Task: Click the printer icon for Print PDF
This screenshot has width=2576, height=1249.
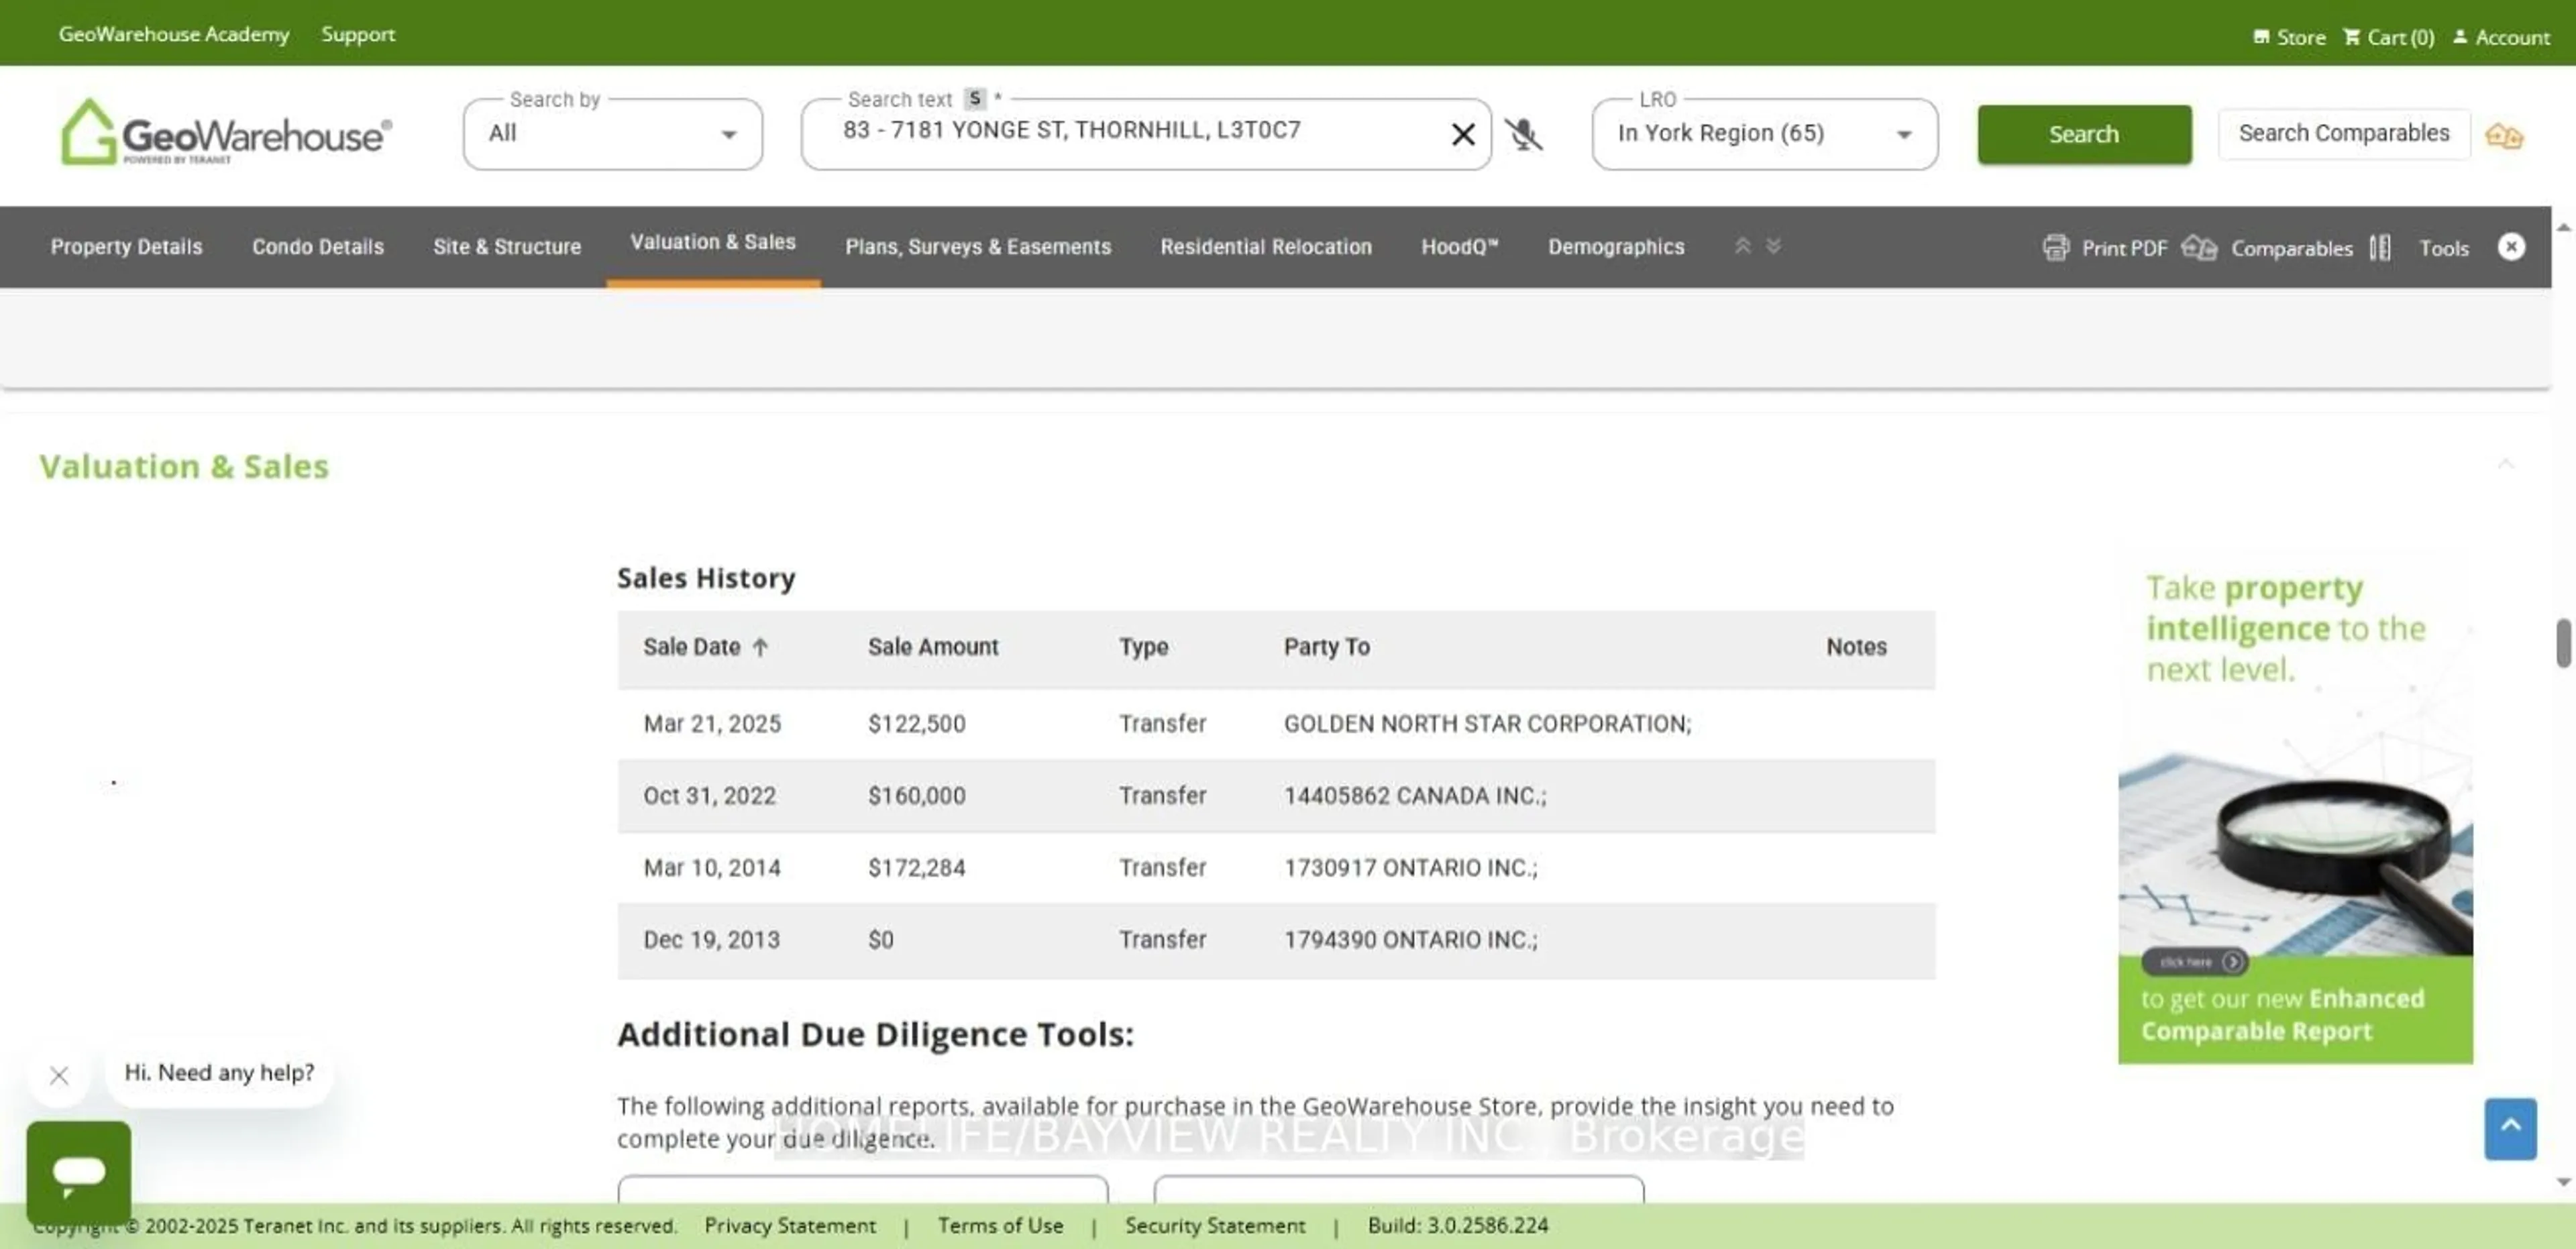Action: pyautogui.click(x=2055, y=247)
